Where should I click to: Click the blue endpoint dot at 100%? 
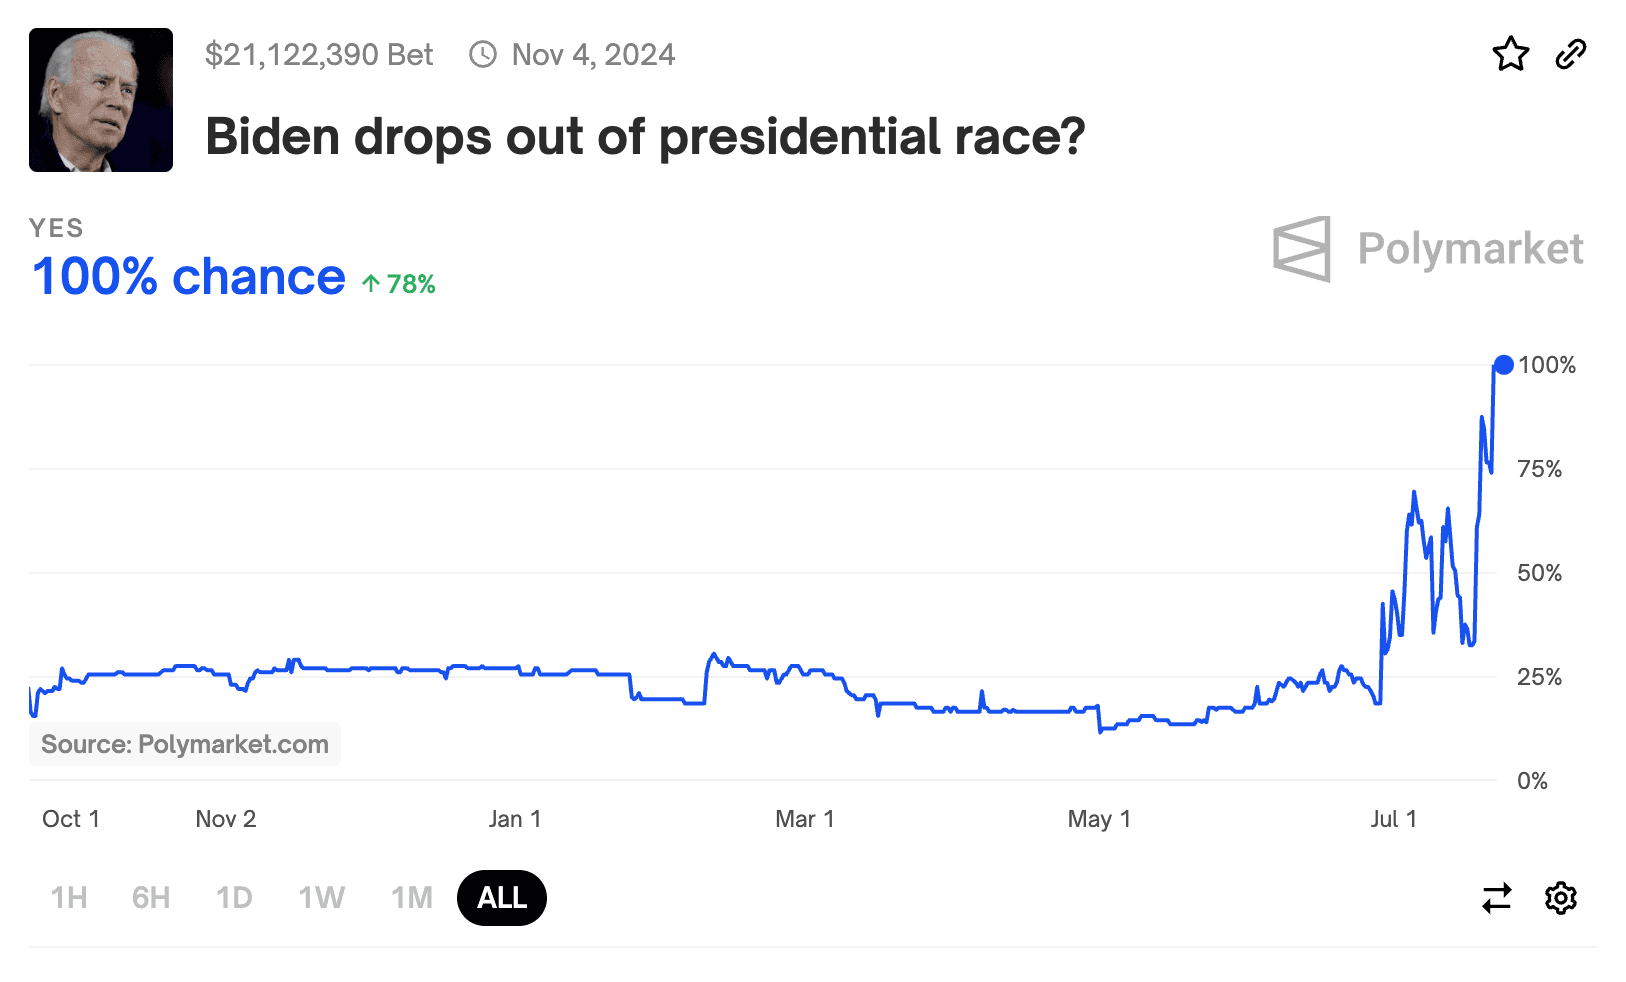[x=1503, y=365]
